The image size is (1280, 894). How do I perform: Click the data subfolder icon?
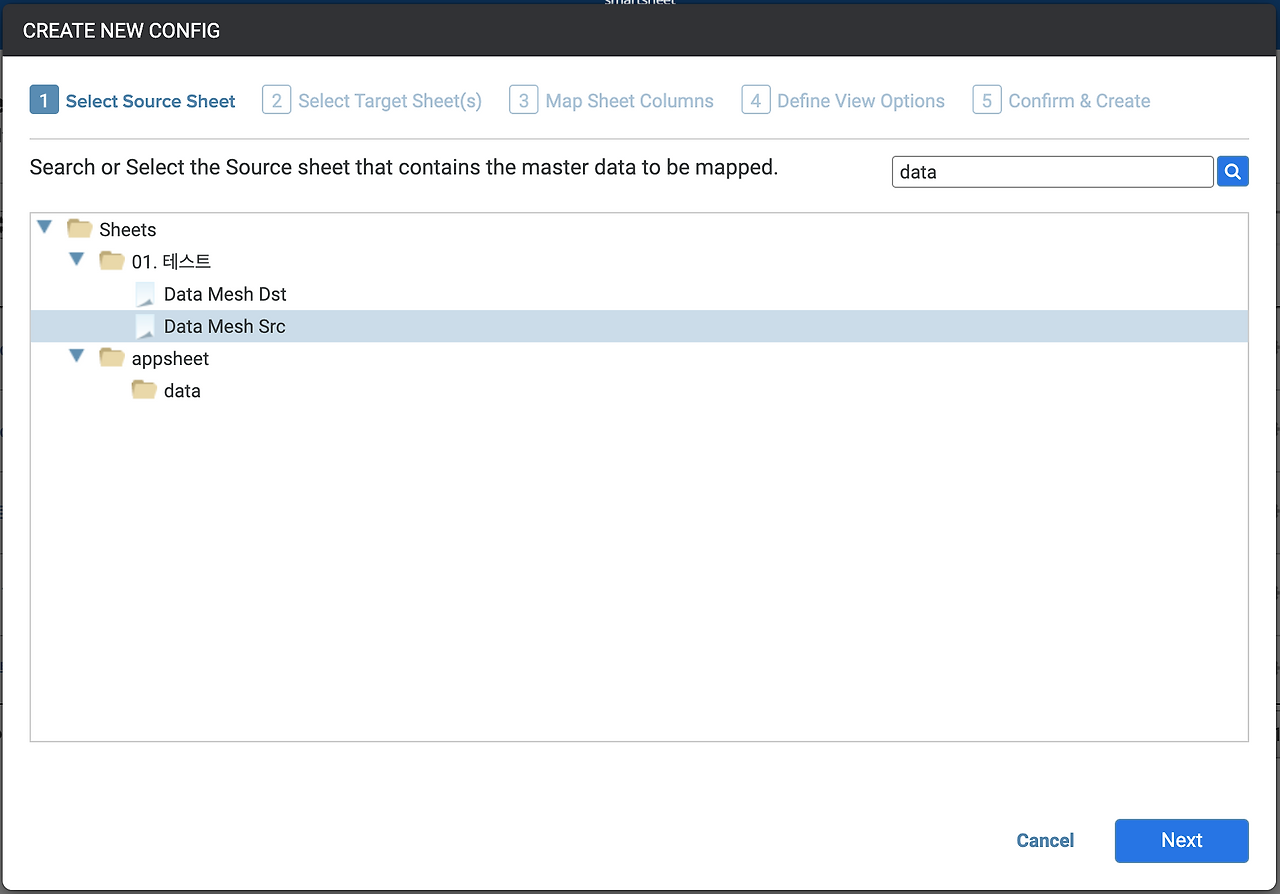(144, 390)
